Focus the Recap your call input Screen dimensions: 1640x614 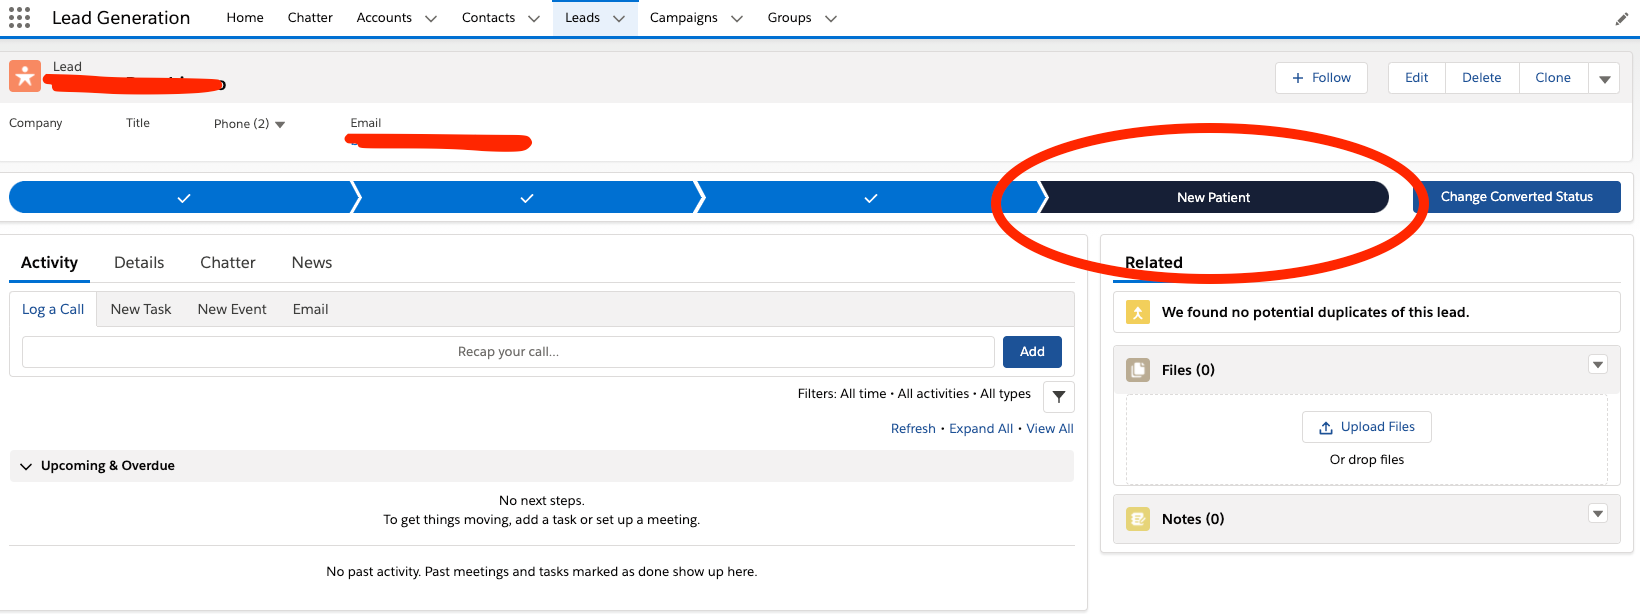(508, 352)
